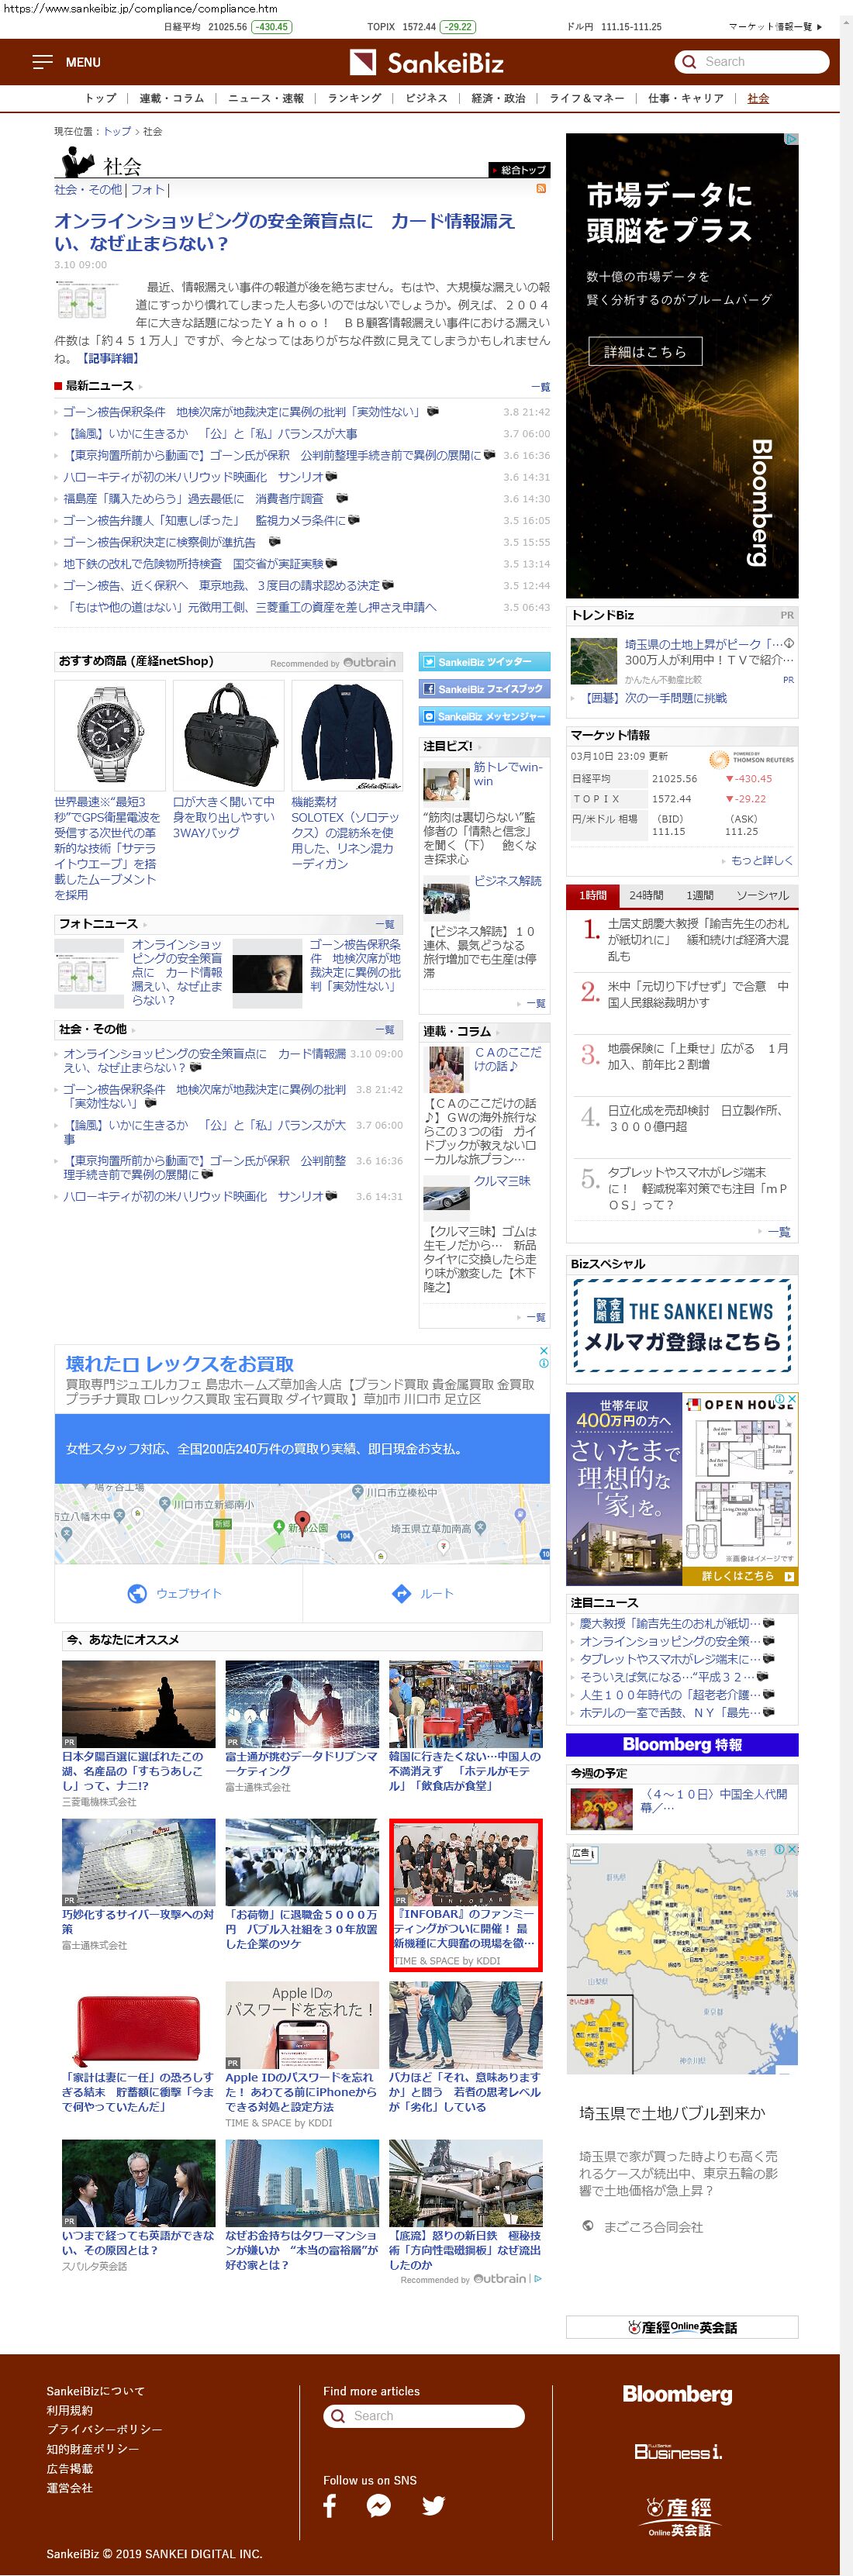
Task: Click the footer search magnifier icon
Action: point(337,2416)
